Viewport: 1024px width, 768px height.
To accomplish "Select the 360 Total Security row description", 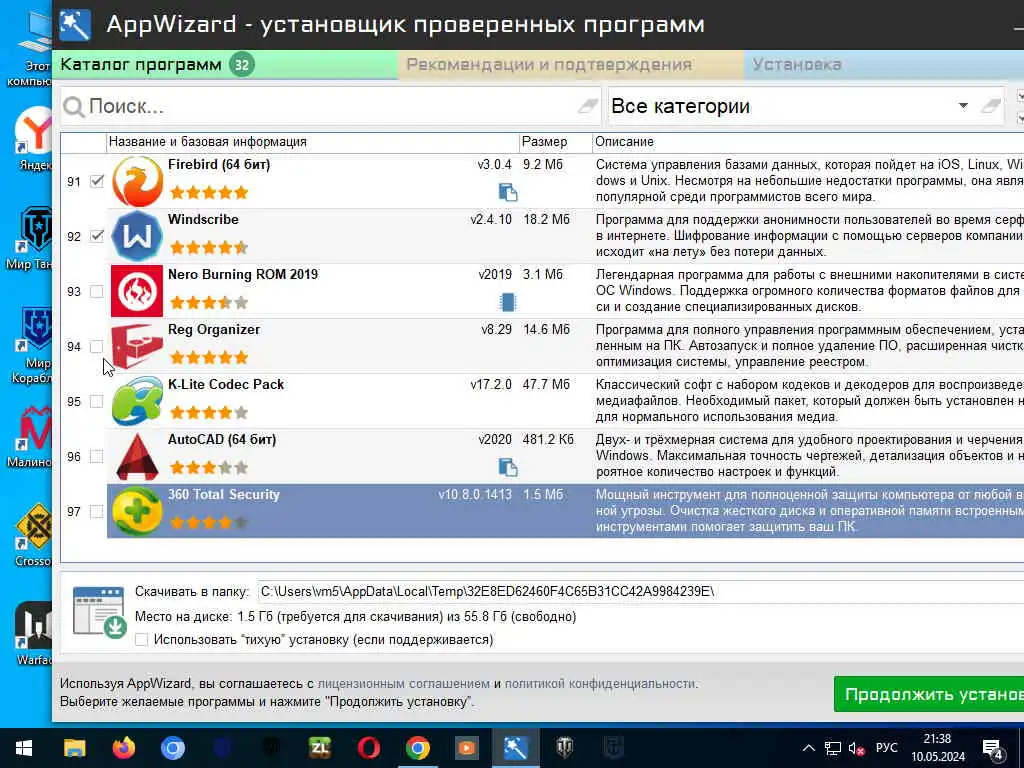I will click(x=809, y=511).
